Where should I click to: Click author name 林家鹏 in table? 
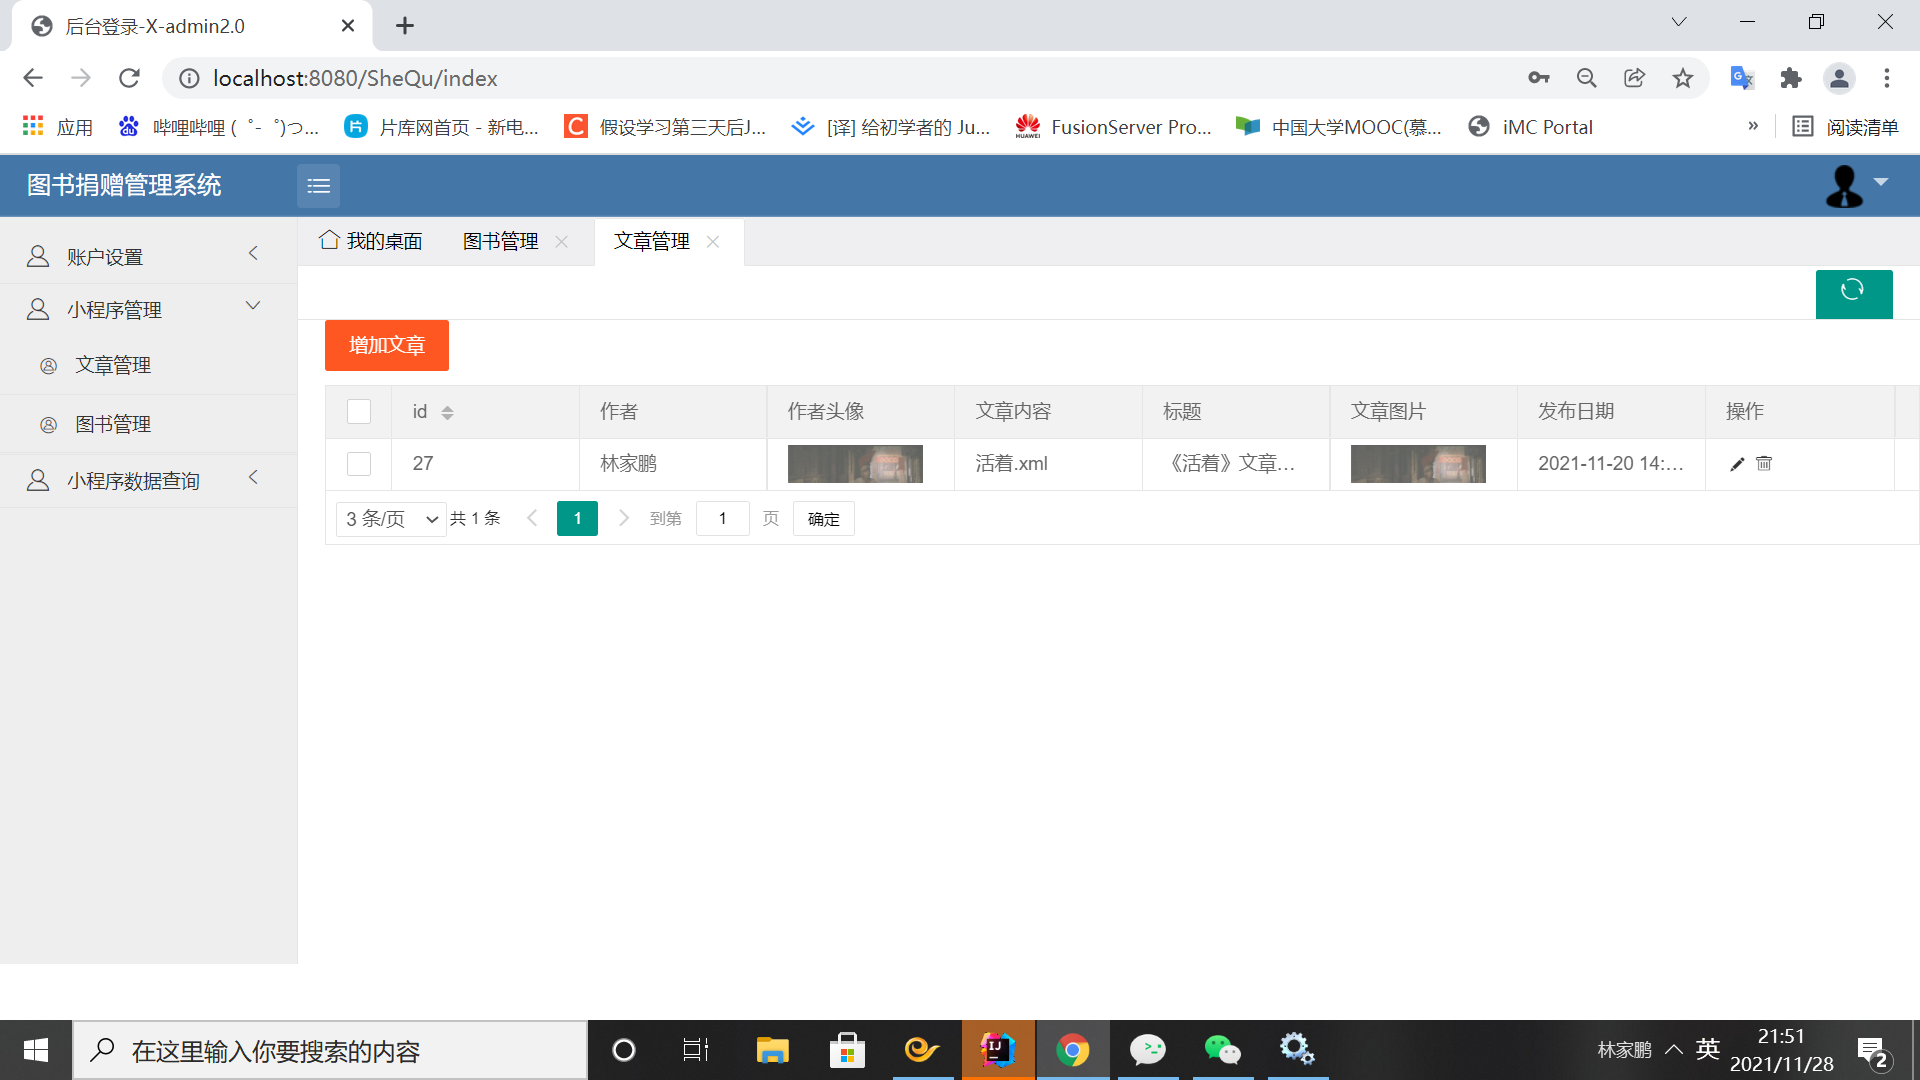tap(628, 464)
